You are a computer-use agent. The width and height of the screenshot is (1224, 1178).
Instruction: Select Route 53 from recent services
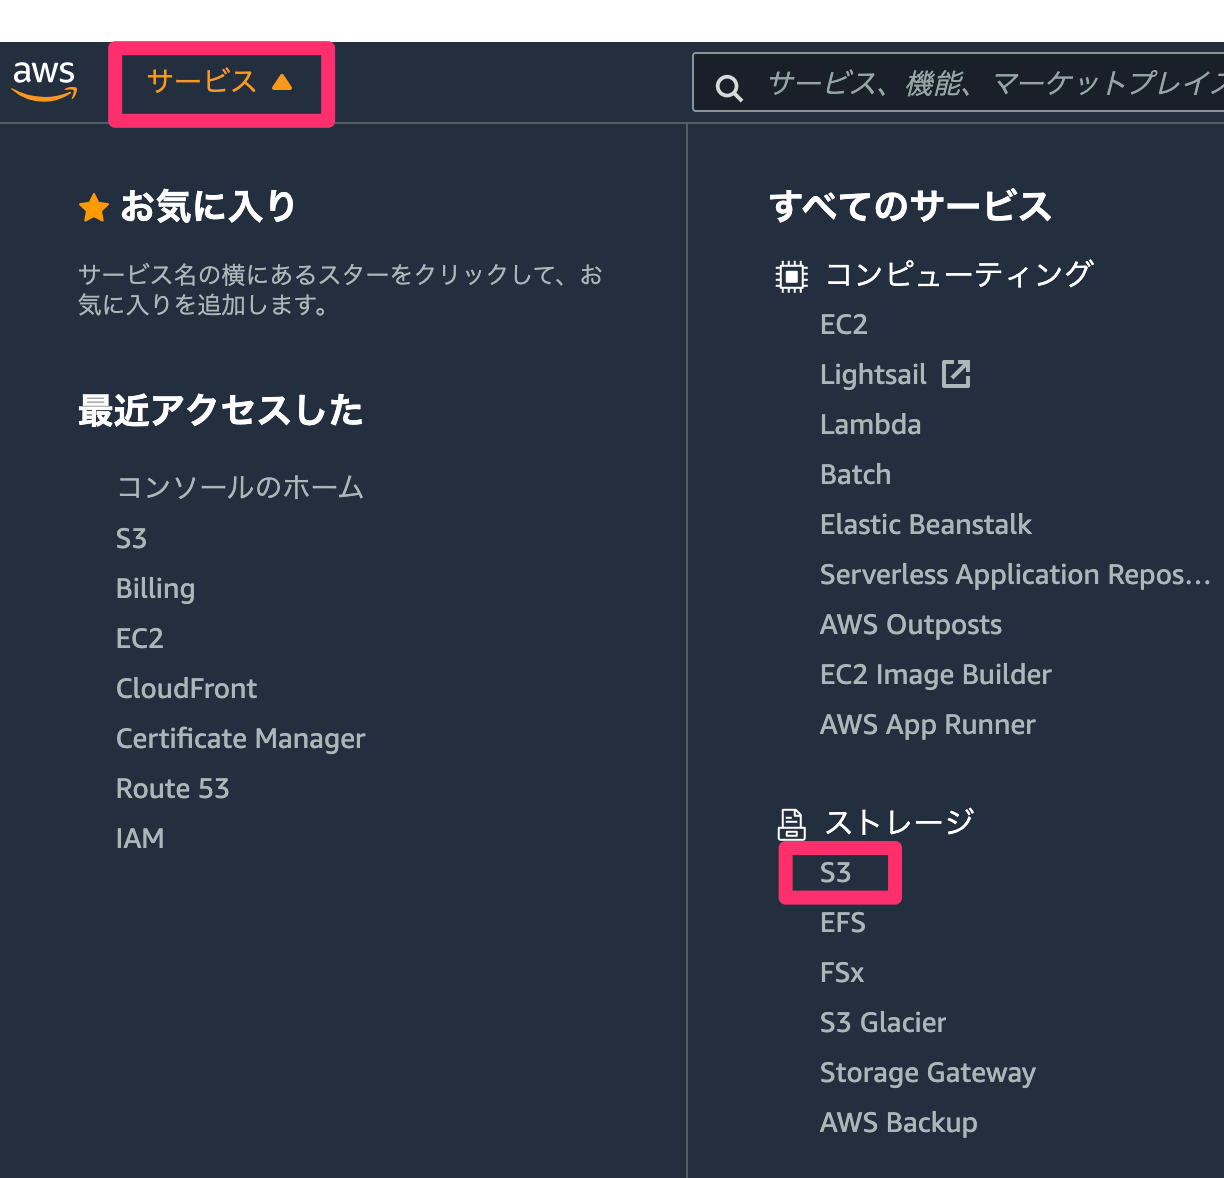coord(172,788)
